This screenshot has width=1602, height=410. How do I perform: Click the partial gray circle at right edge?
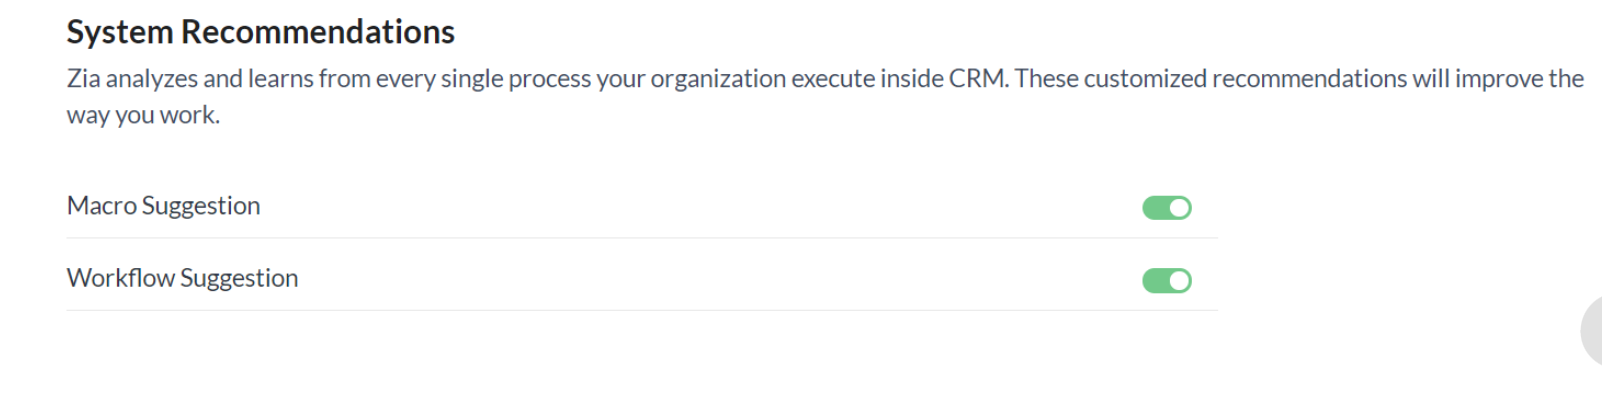pos(1592,331)
